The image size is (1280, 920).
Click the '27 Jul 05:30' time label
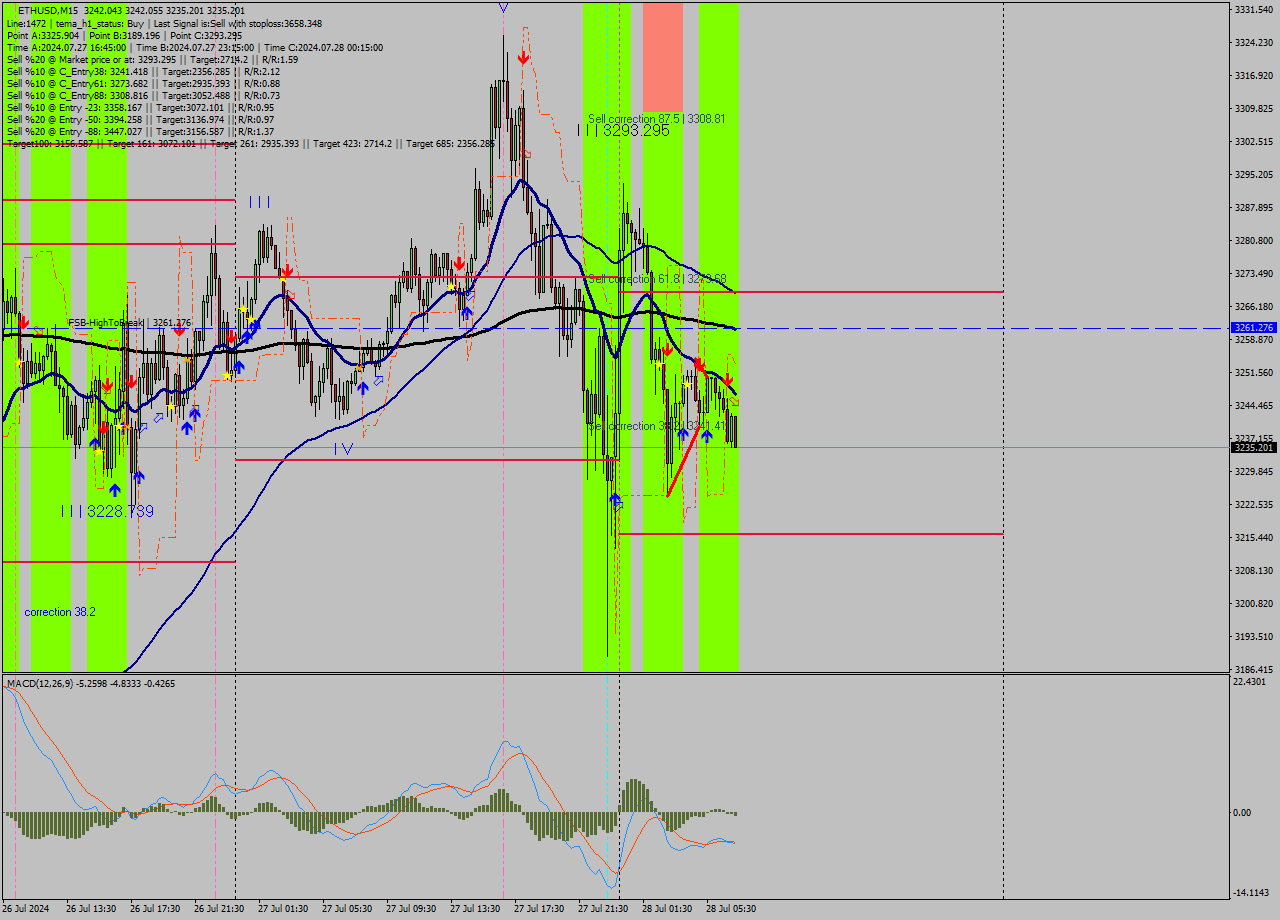click(347, 909)
